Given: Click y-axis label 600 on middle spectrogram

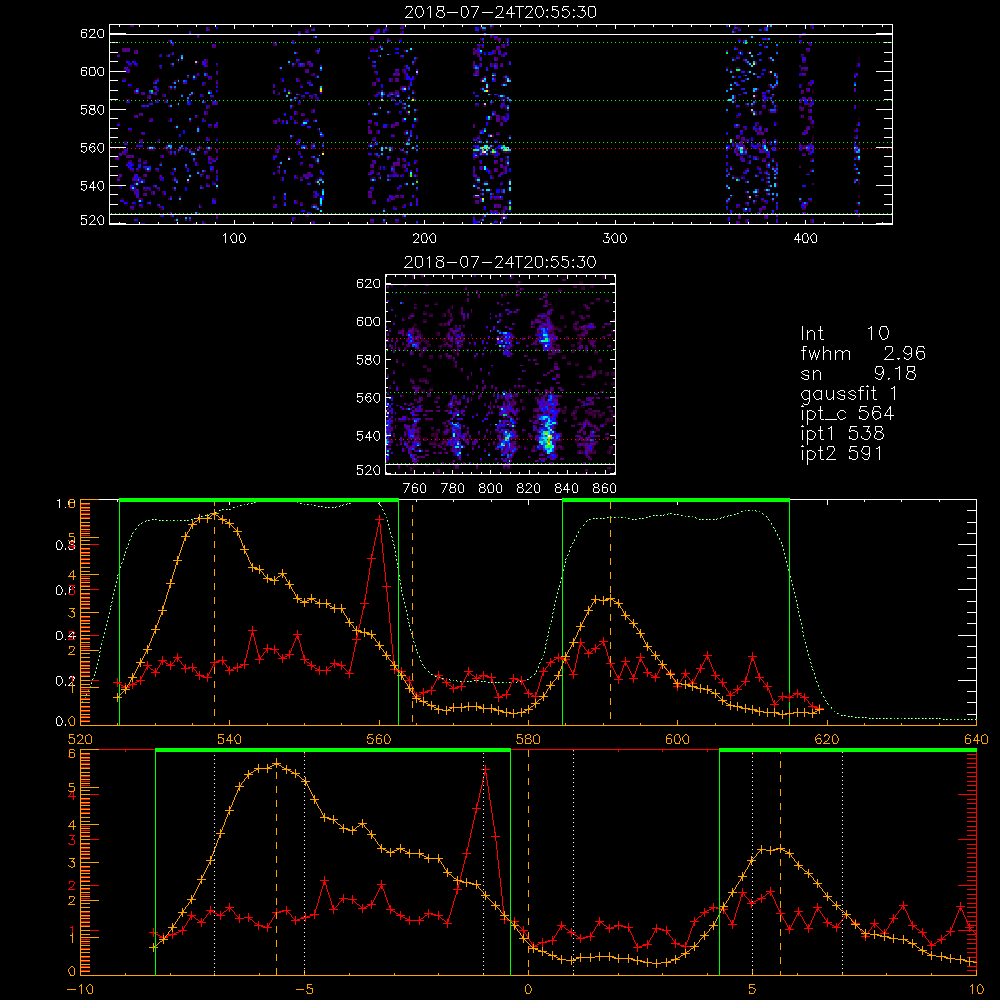Looking at the screenshot, I should (x=368, y=321).
